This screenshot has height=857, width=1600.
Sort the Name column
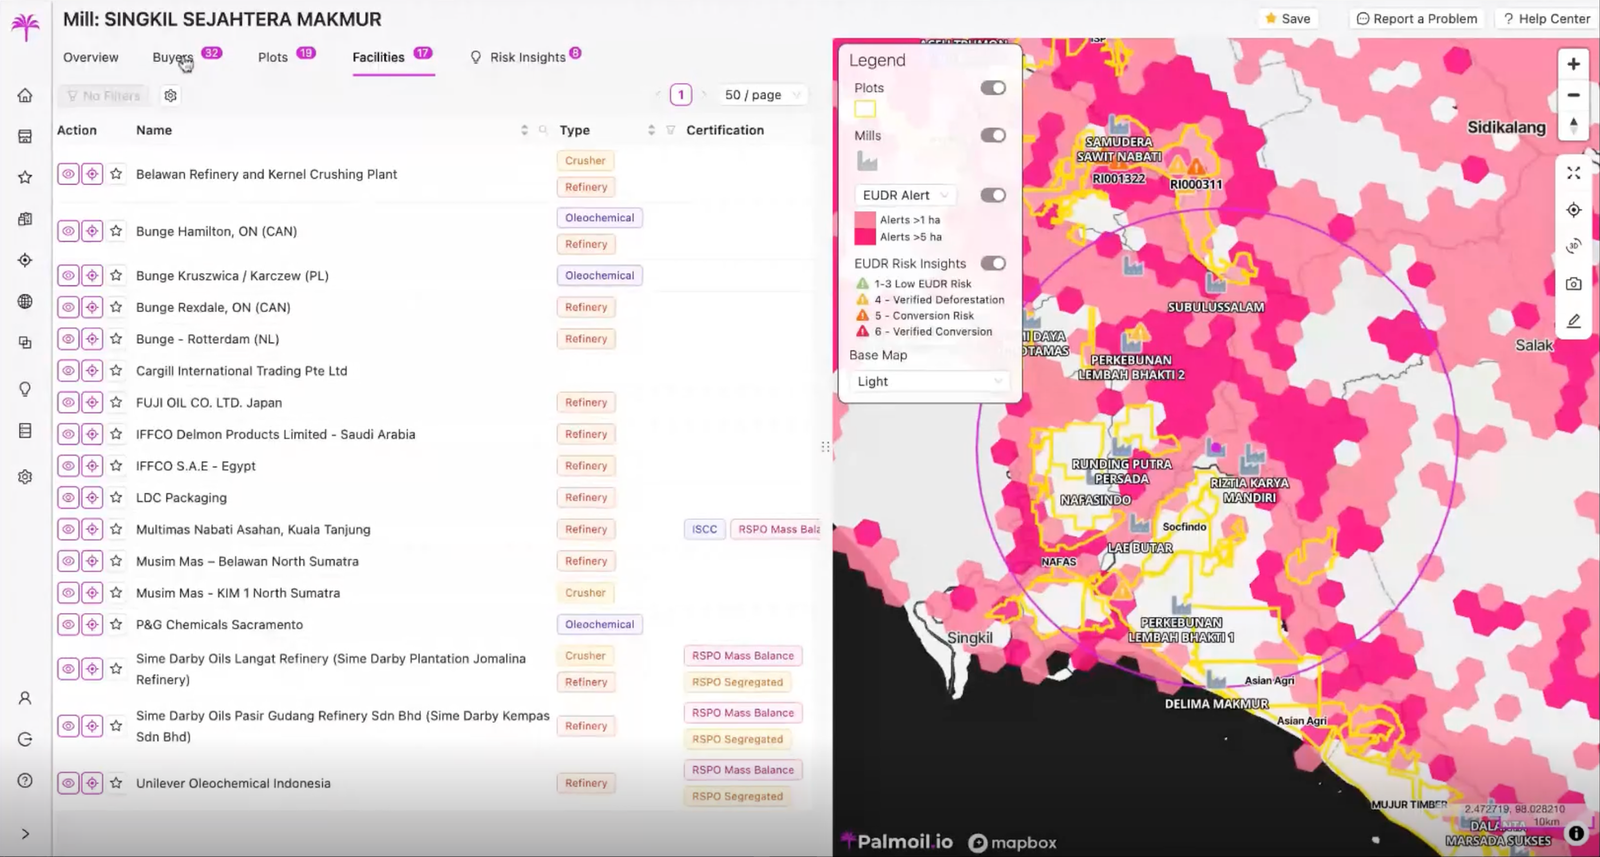(524, 130)
